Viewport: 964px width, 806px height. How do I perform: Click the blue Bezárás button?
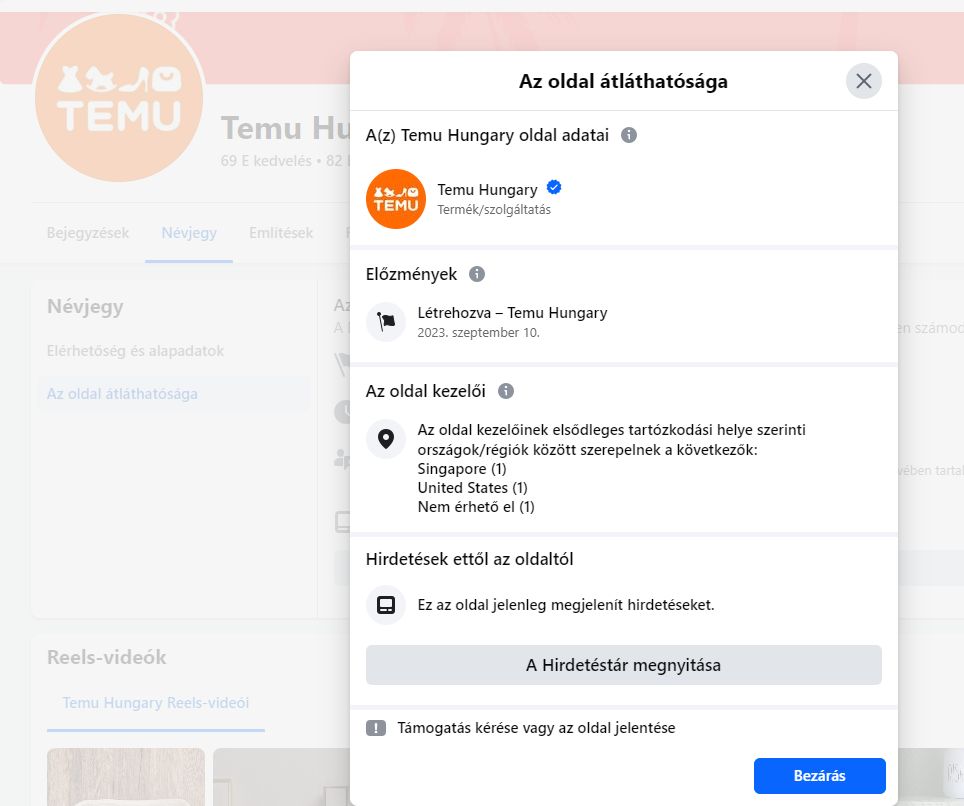click(820, 776)
